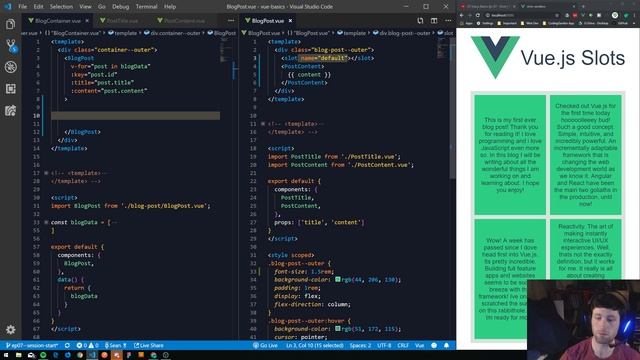Open the Live Share view in activity bar
The width and height of the screenshot is (640, 360).
click(11, 110)
